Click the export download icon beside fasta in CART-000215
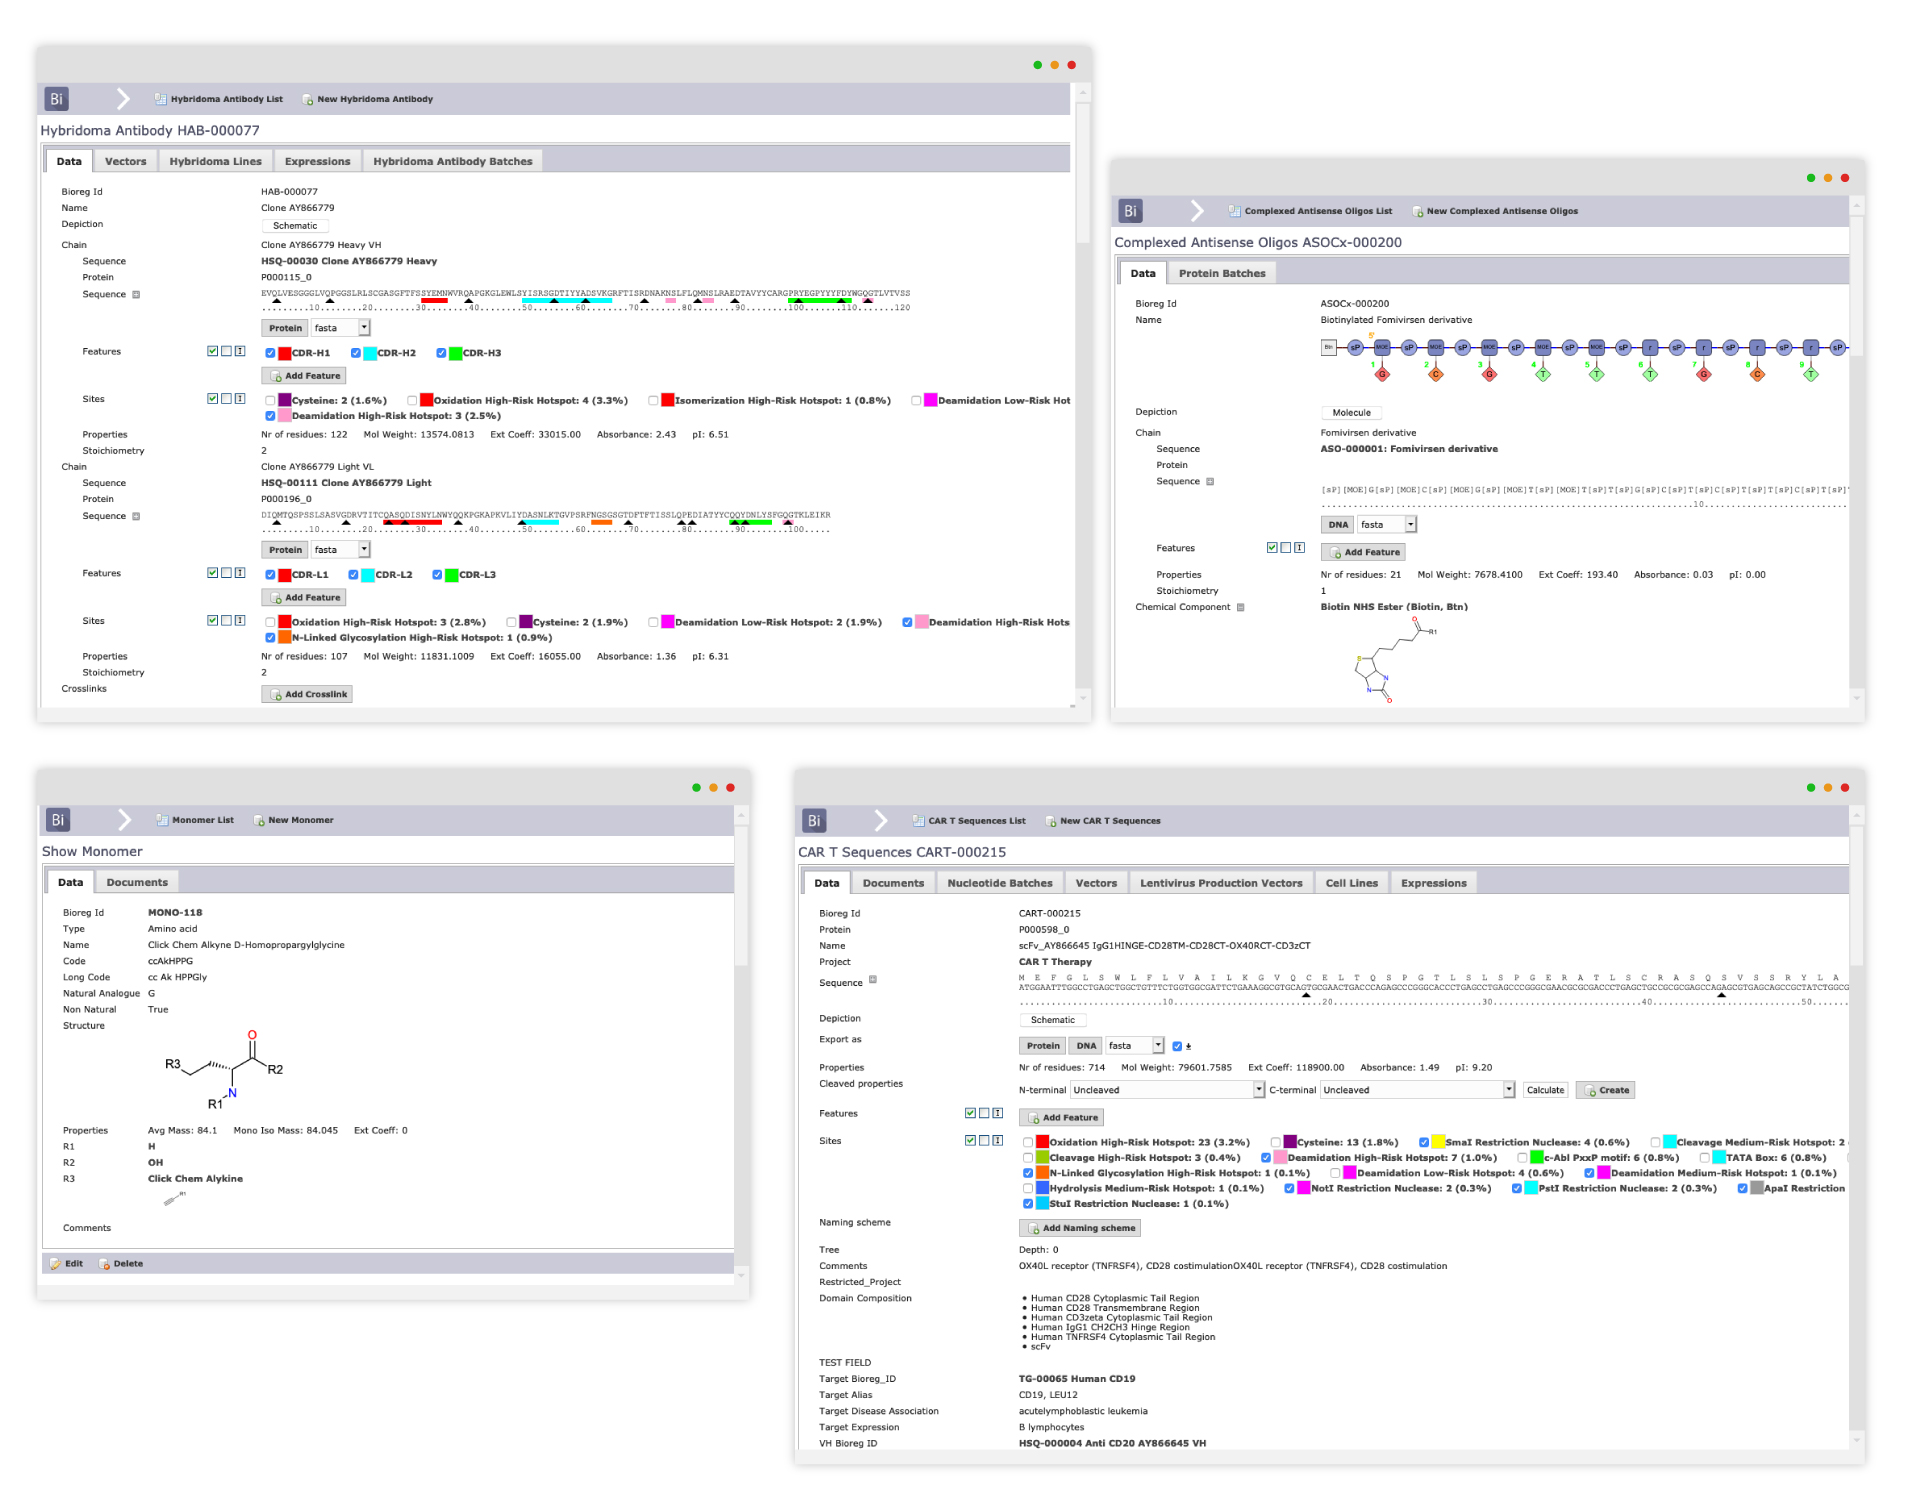Viewport: 1920px width, 1500px height. click(1186, 1045)
